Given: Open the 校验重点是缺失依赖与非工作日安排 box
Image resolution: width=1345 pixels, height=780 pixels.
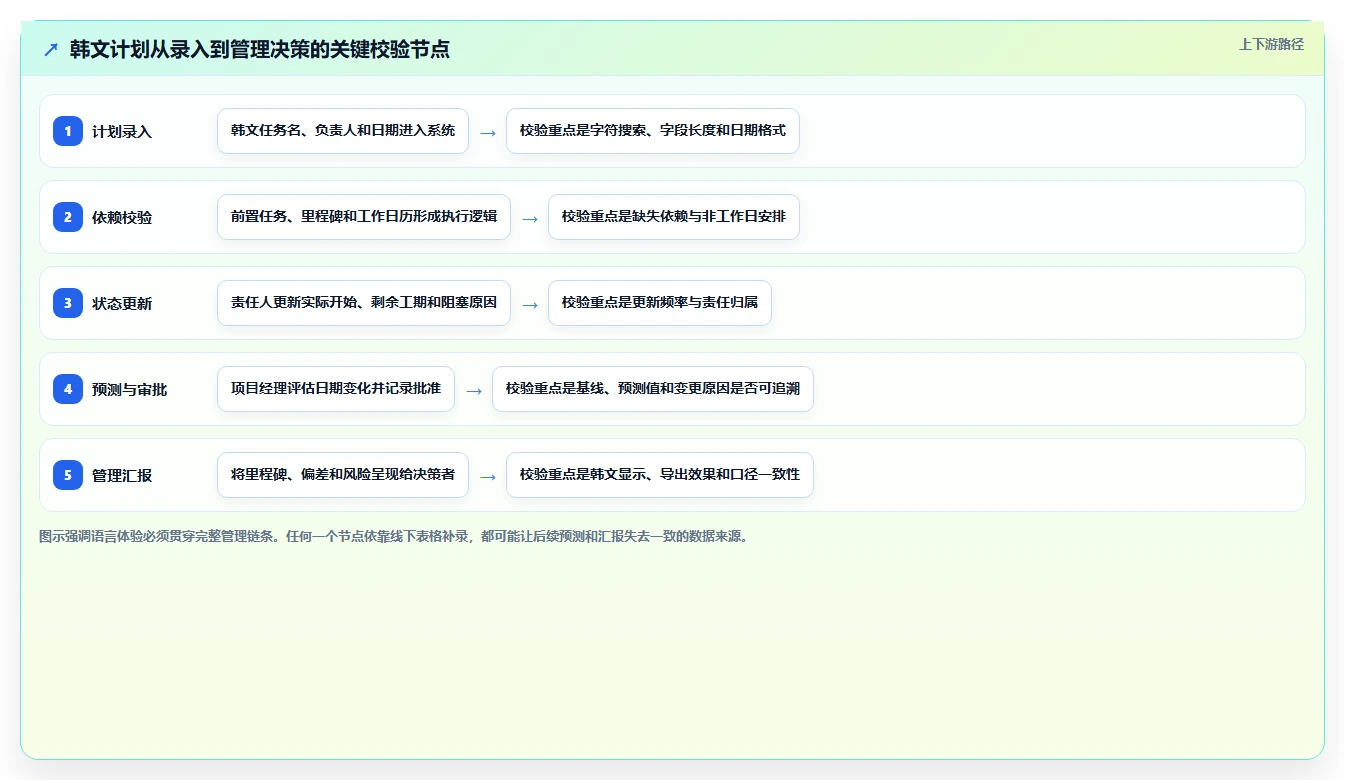Looking at the screenshot, I should (674, 217).
